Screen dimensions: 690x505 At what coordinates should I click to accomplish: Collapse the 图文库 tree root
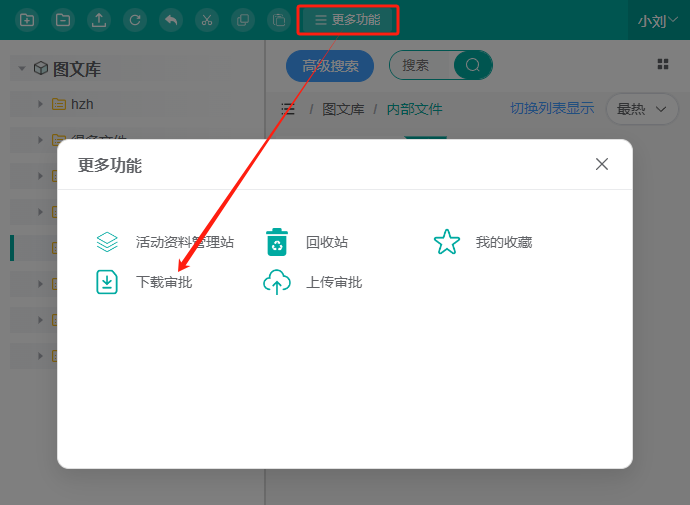[x=22, y=69]
